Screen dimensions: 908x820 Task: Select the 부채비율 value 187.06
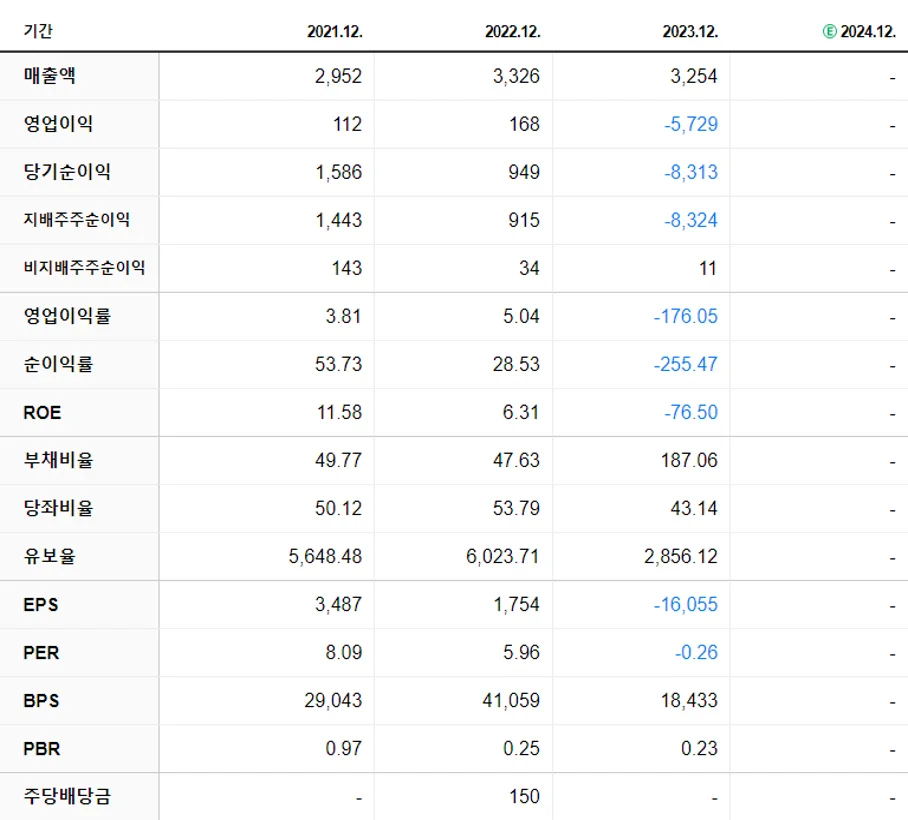[x=692, y=460]
